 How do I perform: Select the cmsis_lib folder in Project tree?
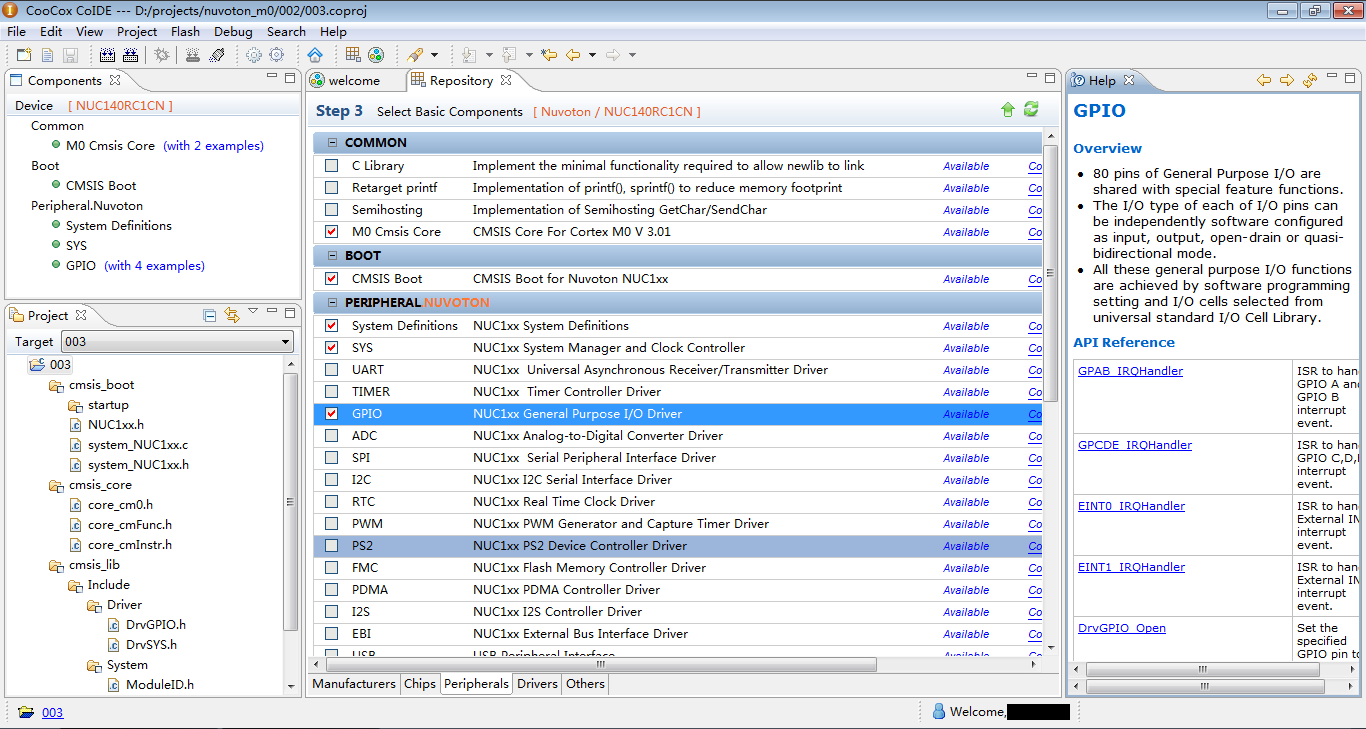[94, 565]
